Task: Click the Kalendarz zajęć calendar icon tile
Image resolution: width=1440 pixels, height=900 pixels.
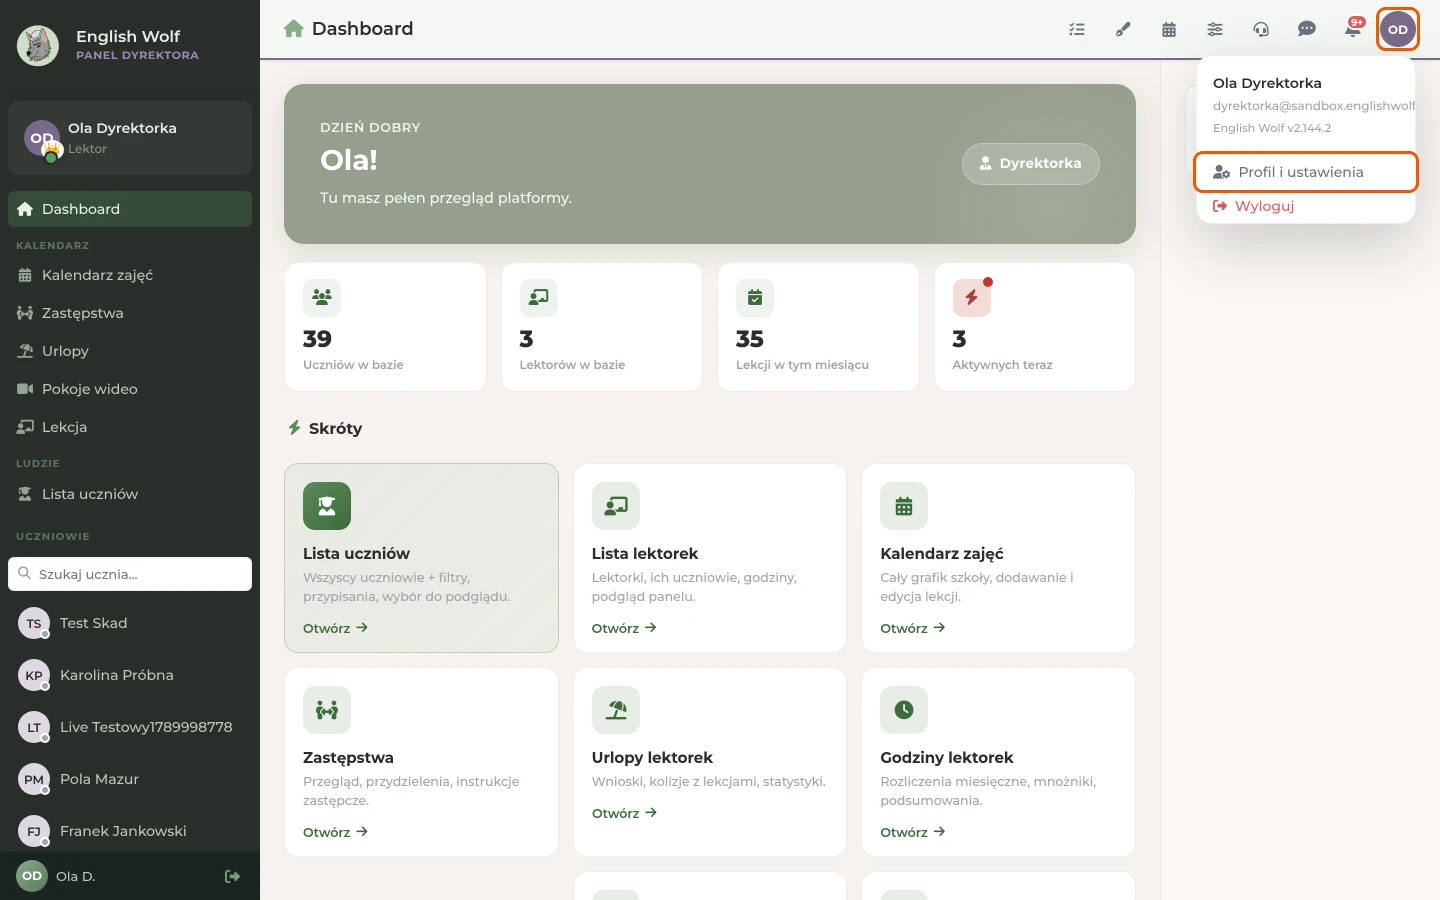Action: point(904,506)
